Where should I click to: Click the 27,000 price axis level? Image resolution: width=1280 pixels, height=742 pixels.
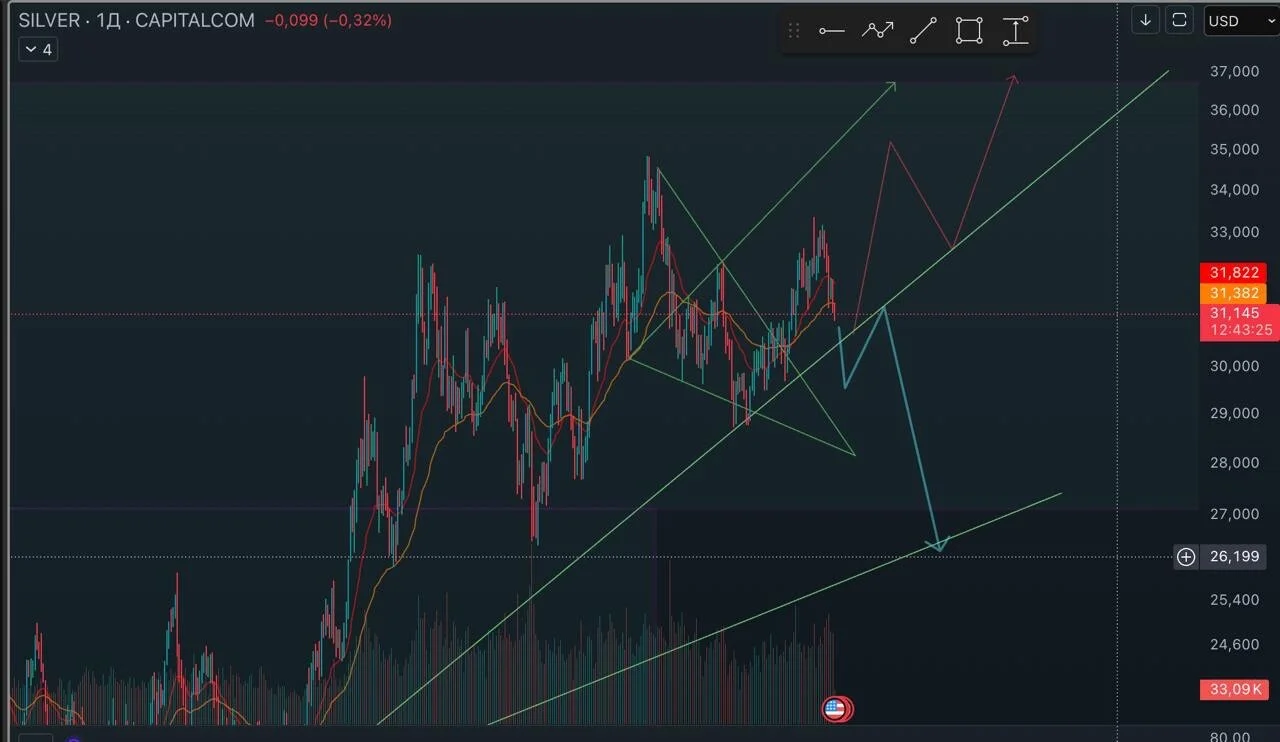point(1234,514)
